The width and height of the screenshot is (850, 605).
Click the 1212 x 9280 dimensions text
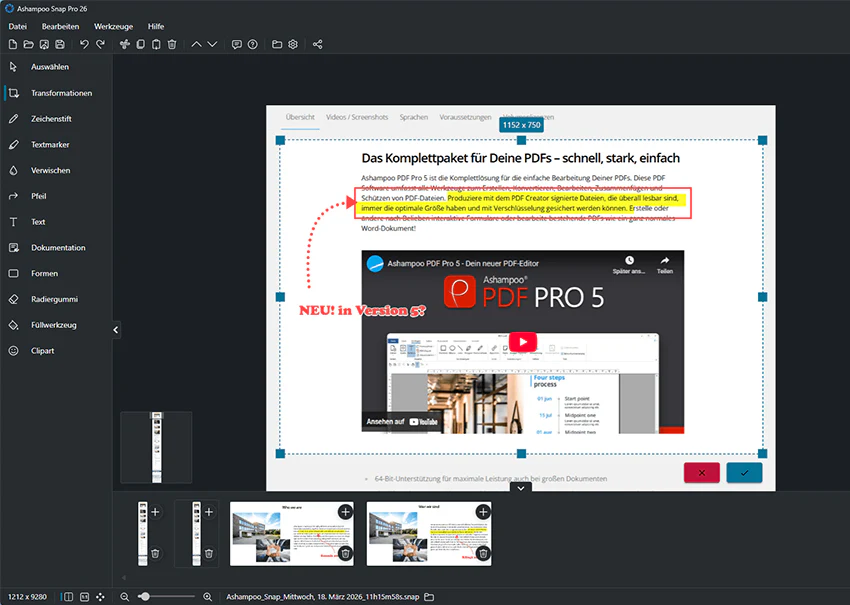[27, 596]
